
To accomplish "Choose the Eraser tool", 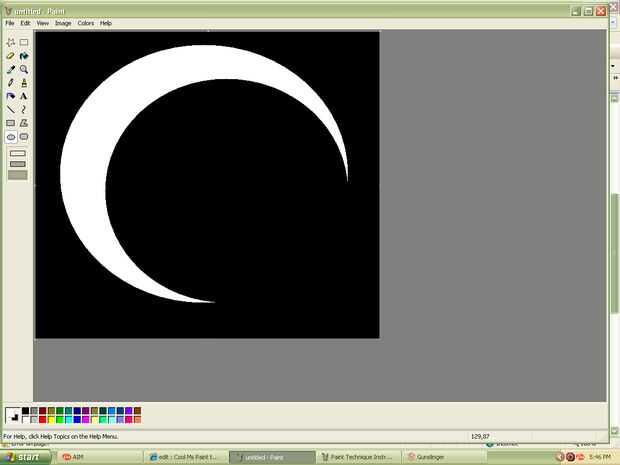I will [11, 56].
